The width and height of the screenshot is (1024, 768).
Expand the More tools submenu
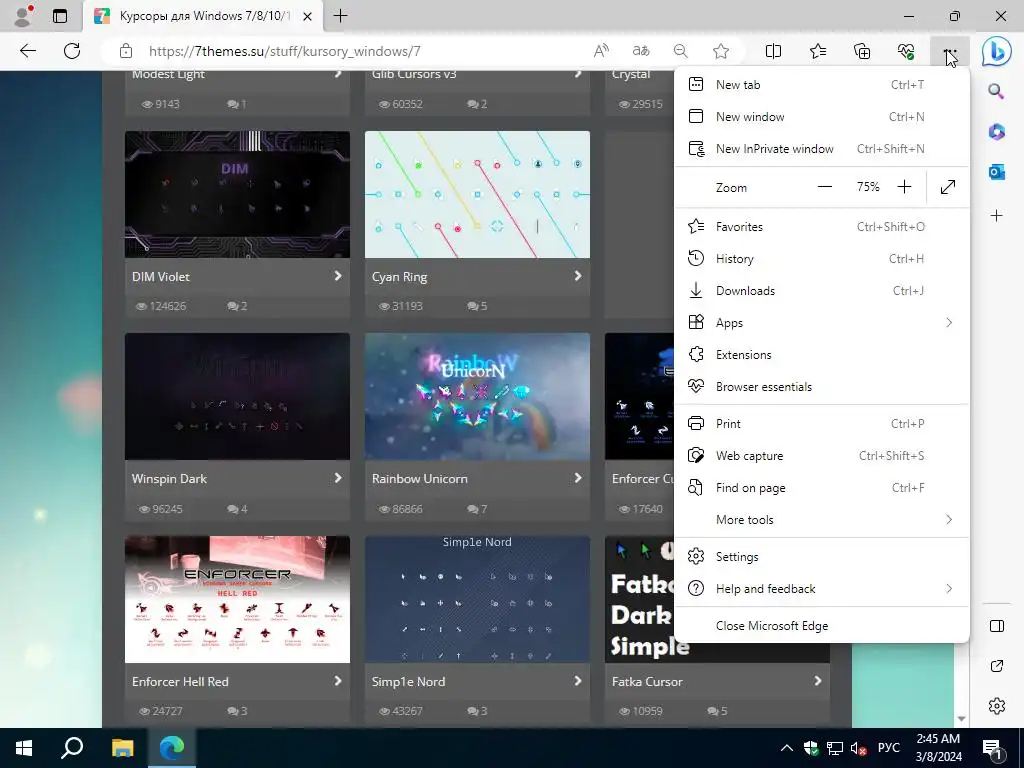pyautogui.click(x=822, y=519)
